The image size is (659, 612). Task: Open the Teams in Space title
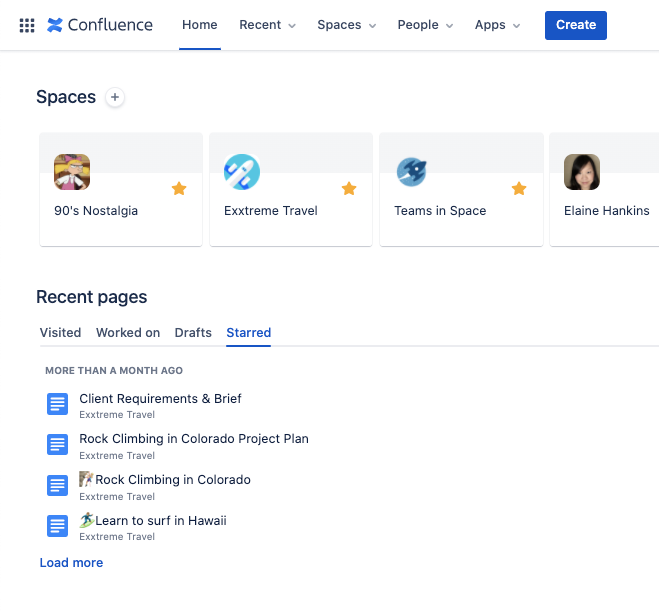(440, 211)
